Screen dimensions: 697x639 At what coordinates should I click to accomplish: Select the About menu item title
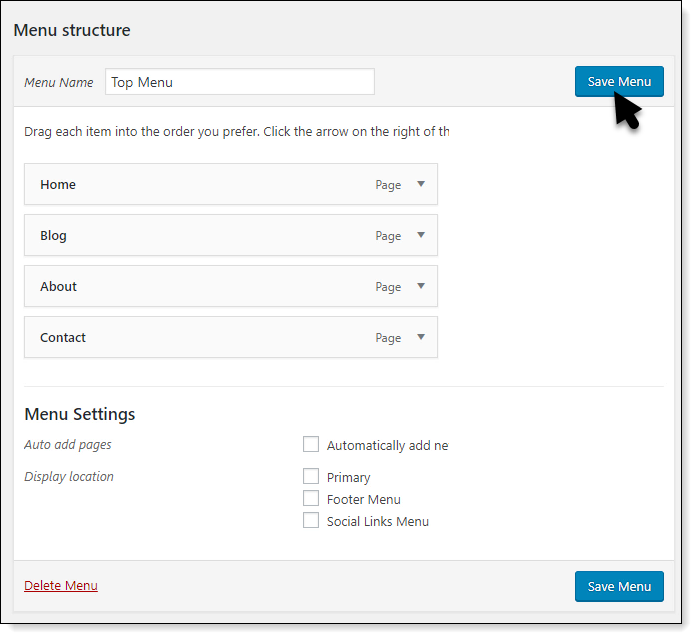click(59, 287)
